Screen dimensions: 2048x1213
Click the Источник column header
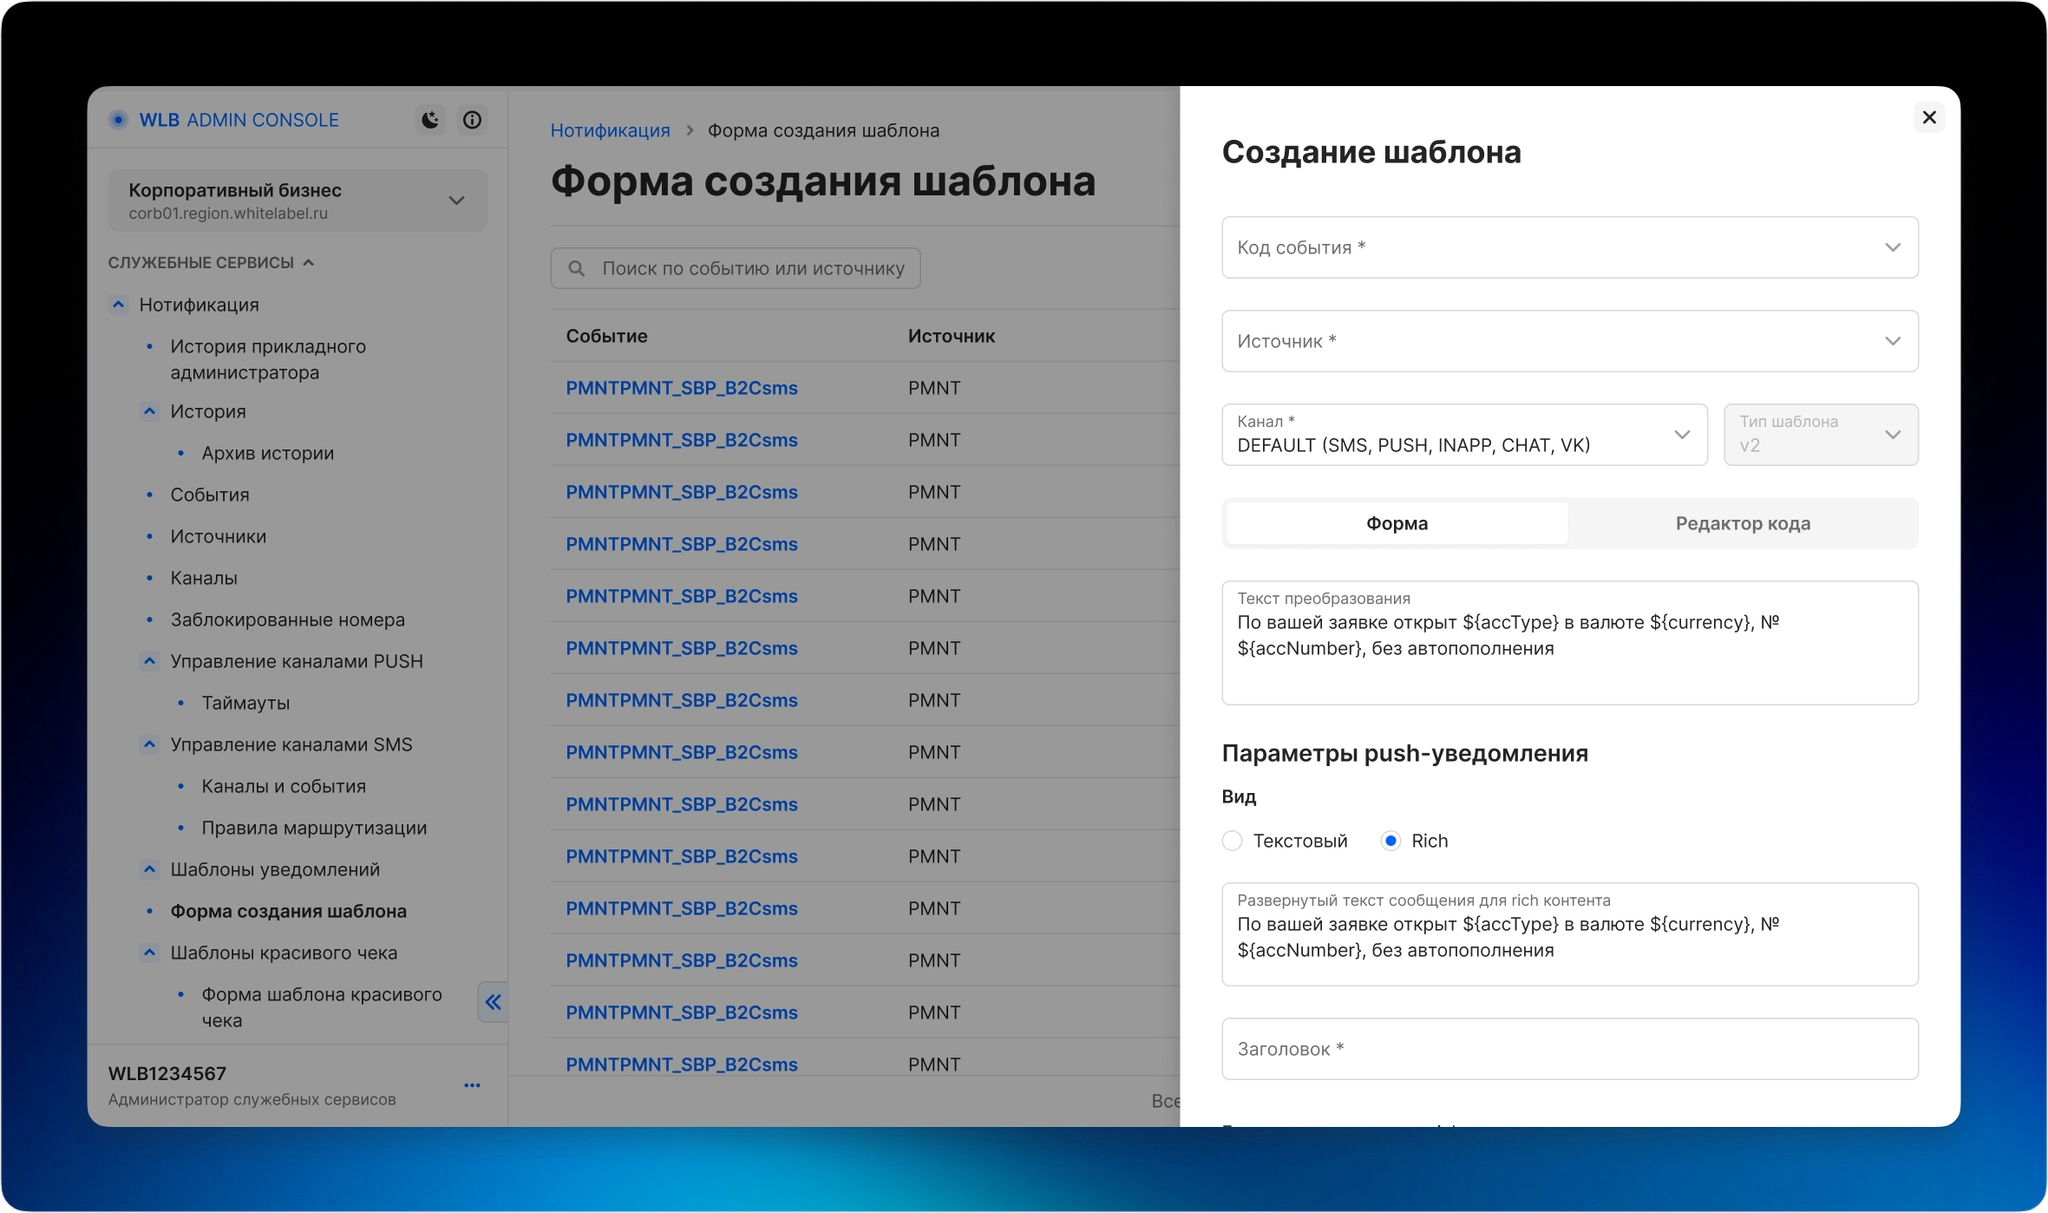(x=951, y=336)
